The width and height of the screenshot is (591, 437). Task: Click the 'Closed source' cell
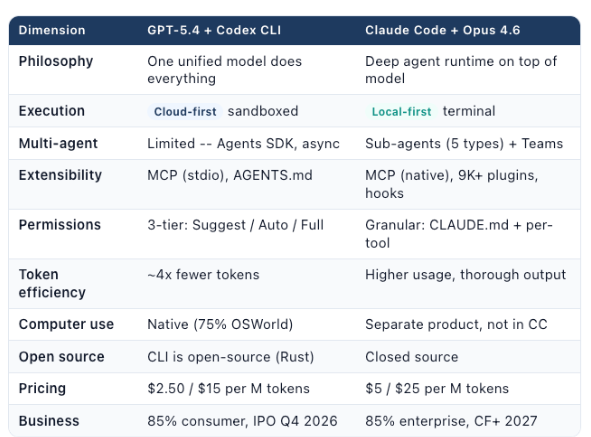[412, 357]
